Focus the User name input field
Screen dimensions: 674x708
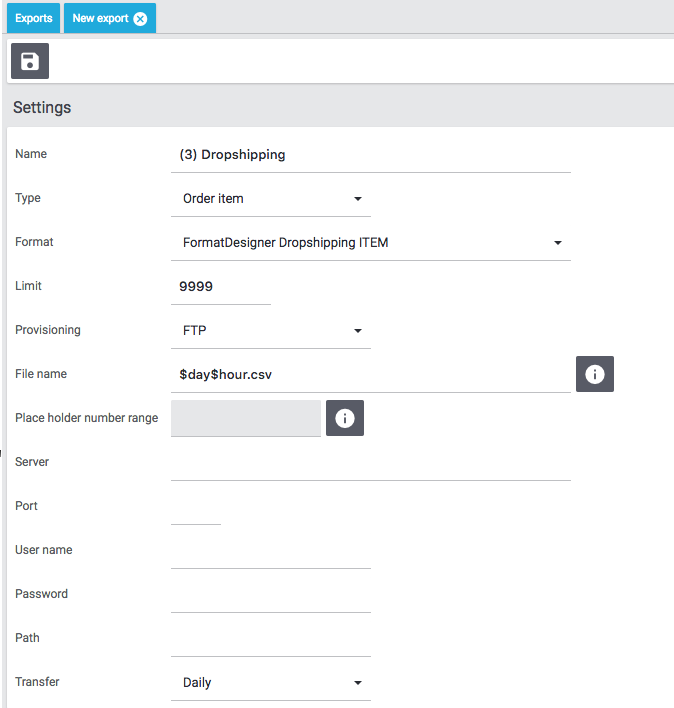click(x=271, y=552)
